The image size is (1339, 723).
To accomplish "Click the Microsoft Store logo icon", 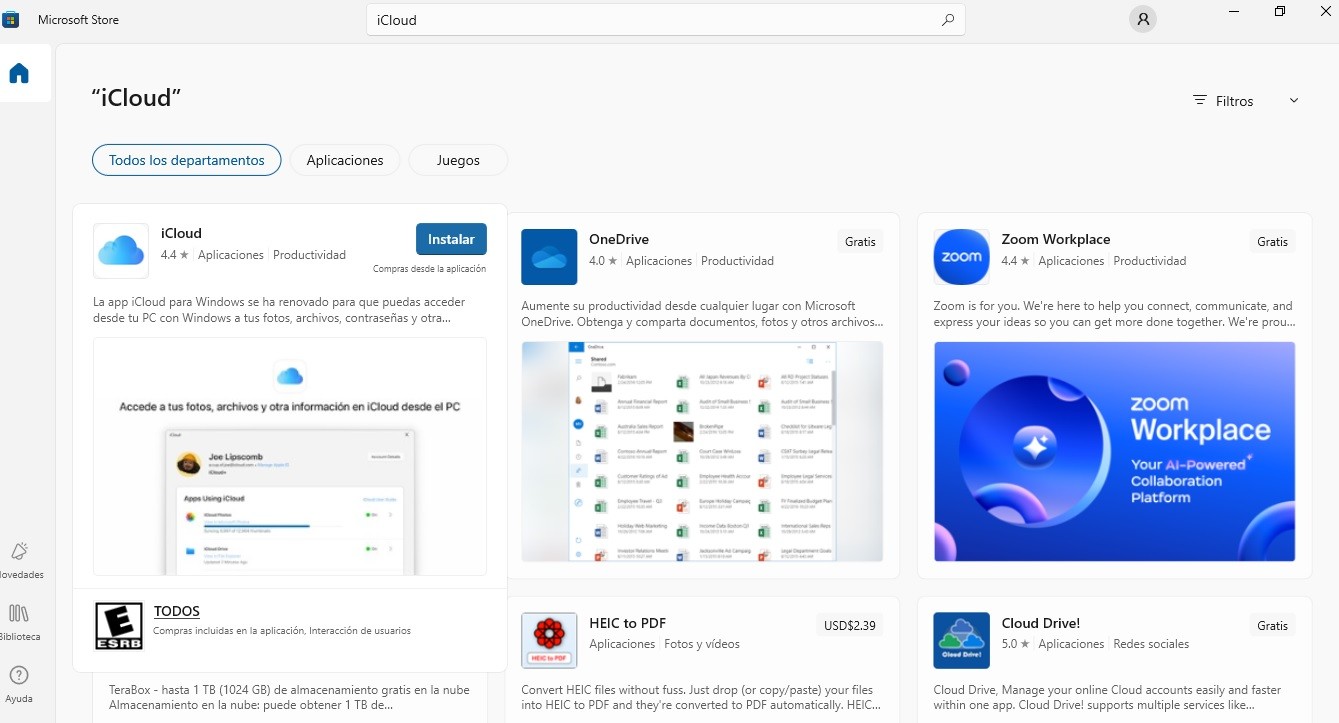I will pos(10,19).
